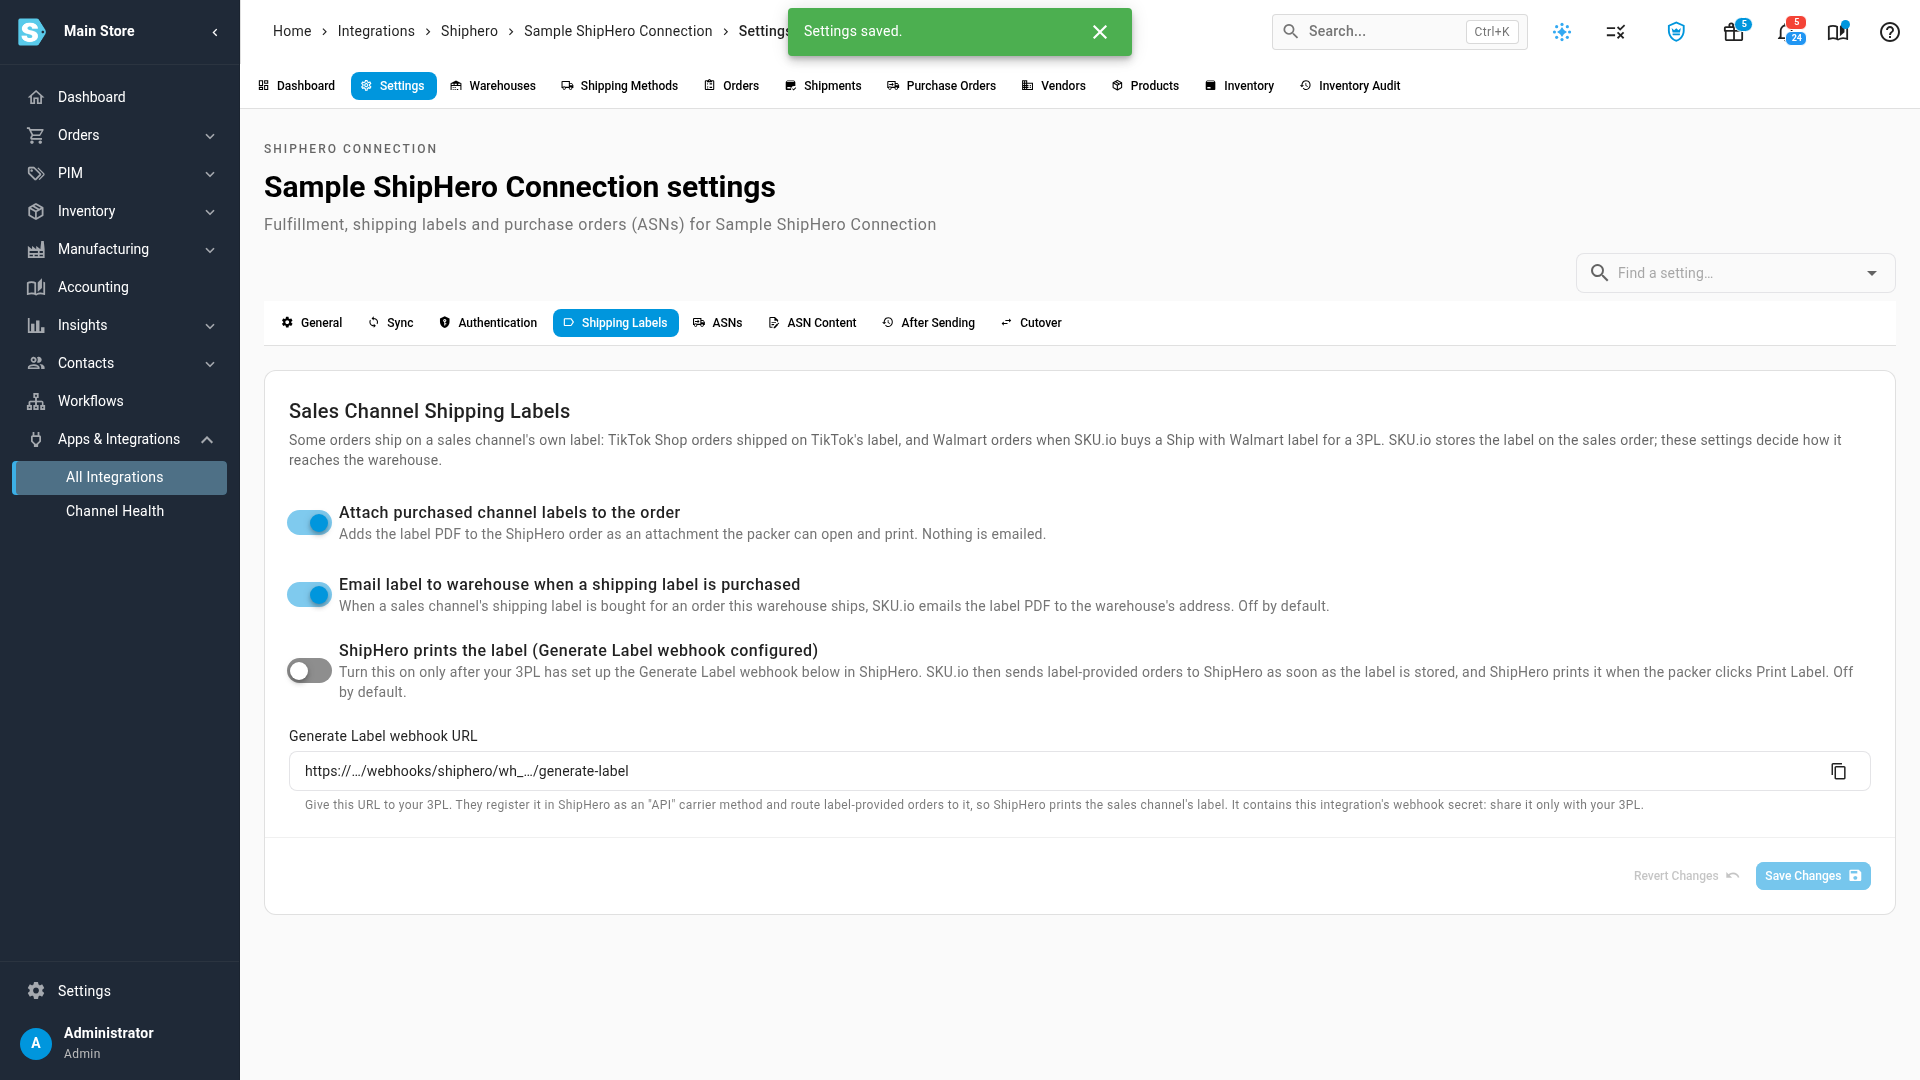Click the AI sparkle icon
The width and height of the screenshot is (1920, 1080).
point(1562,32)
